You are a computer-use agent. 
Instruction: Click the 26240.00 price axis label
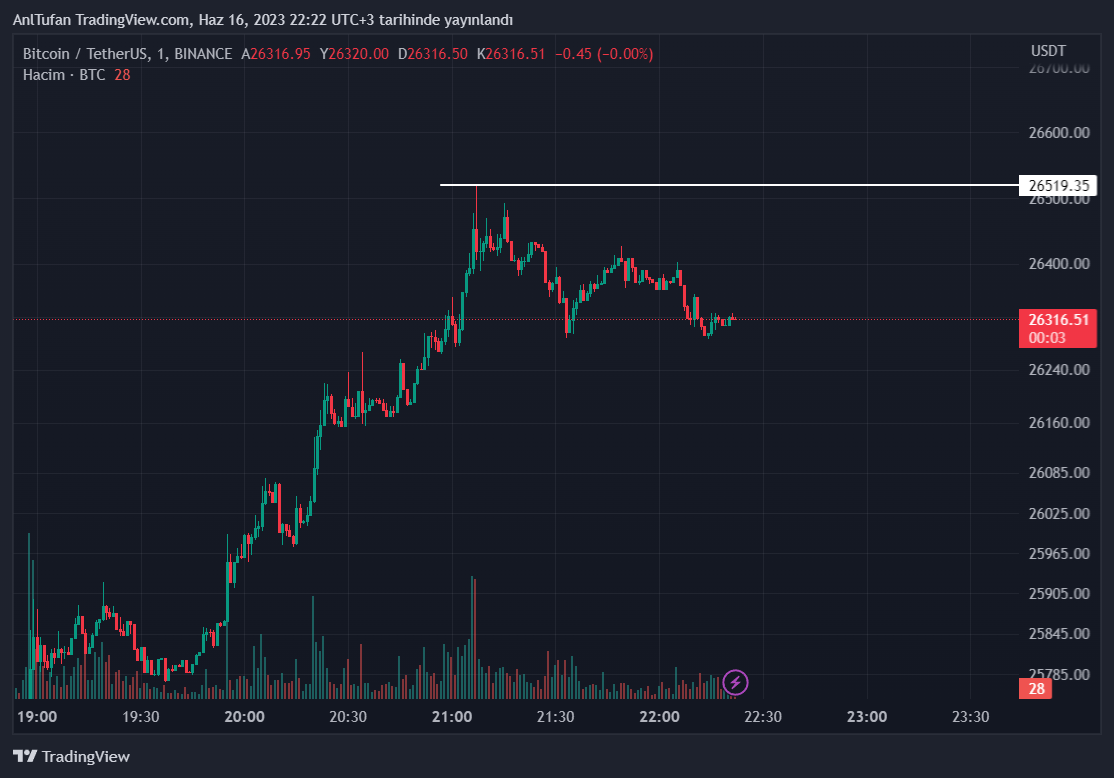click(x=1057, y=369)
